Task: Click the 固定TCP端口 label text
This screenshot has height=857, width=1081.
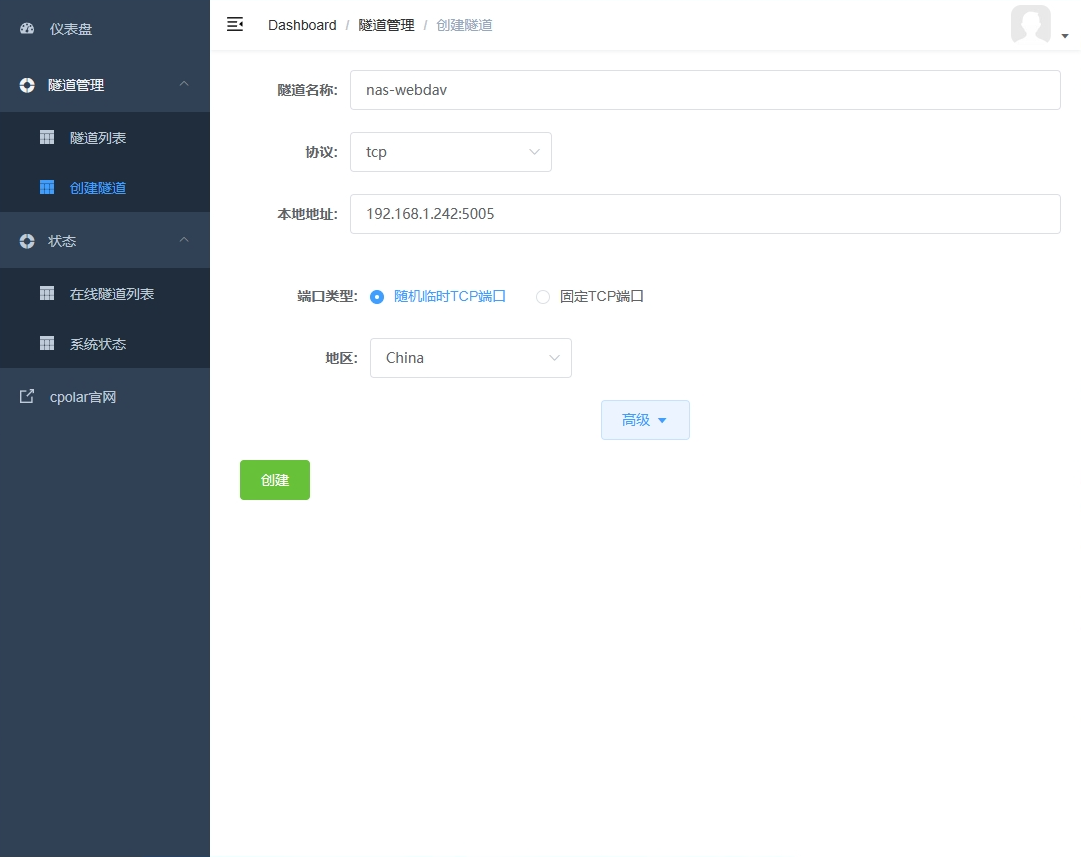Action: point(602,296)
